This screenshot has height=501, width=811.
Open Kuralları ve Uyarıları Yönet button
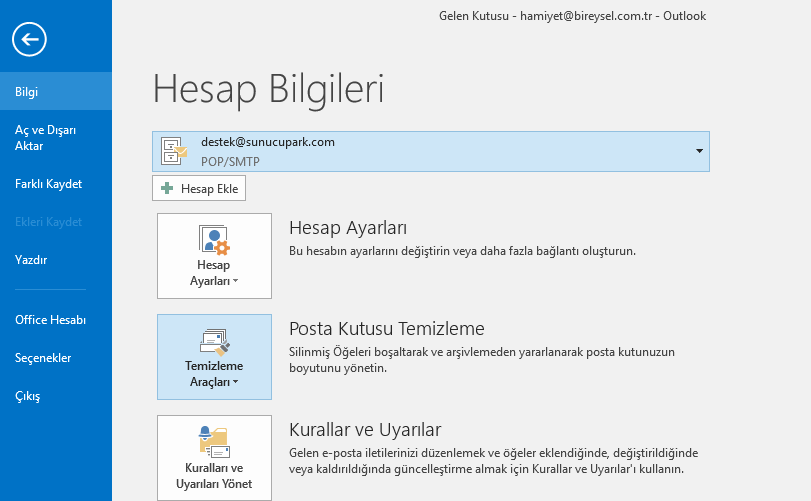coord(214,458)
